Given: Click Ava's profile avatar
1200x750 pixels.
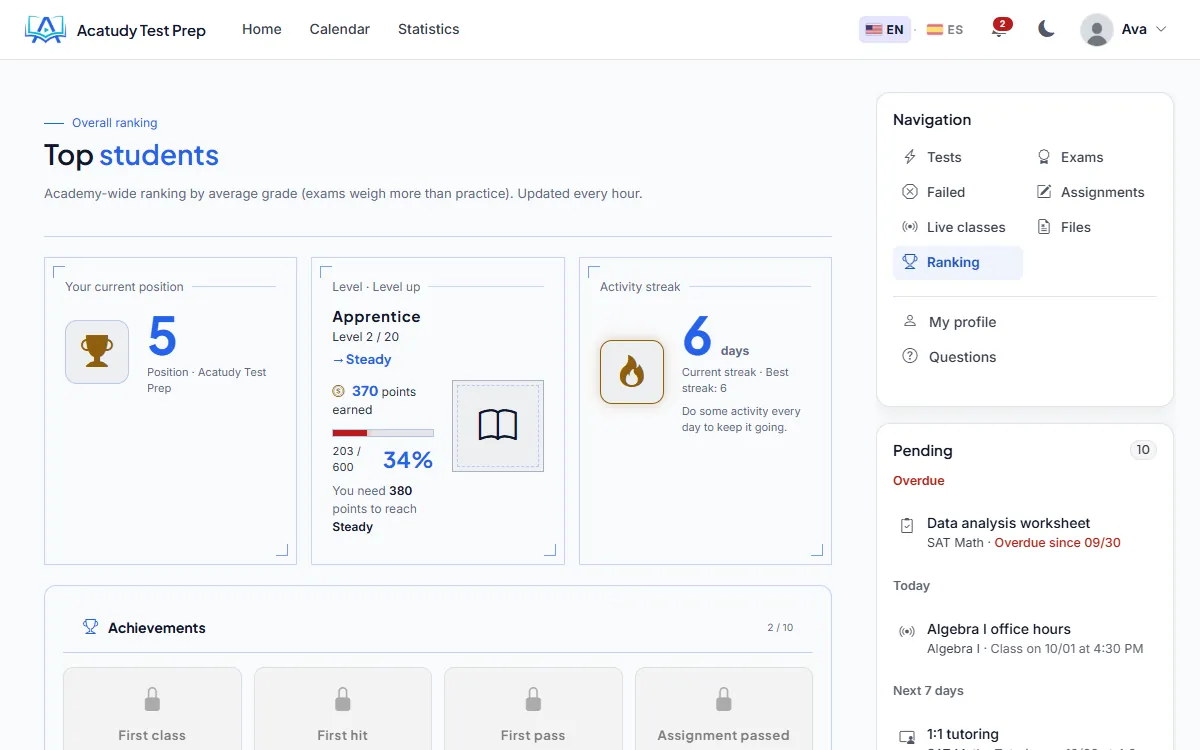Looking at the screenshot, I should pyautogui.click(x=1097, y=30).
